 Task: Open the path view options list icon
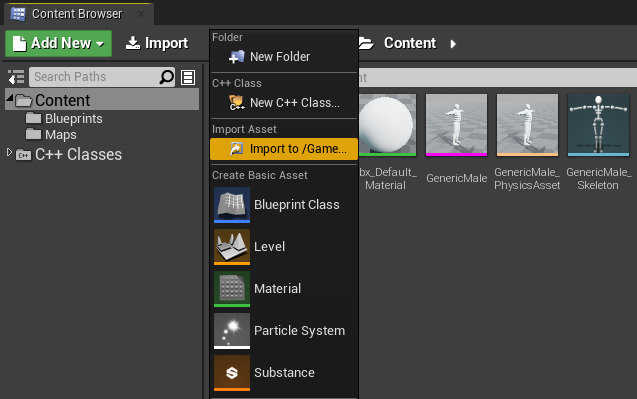point(188,77)
